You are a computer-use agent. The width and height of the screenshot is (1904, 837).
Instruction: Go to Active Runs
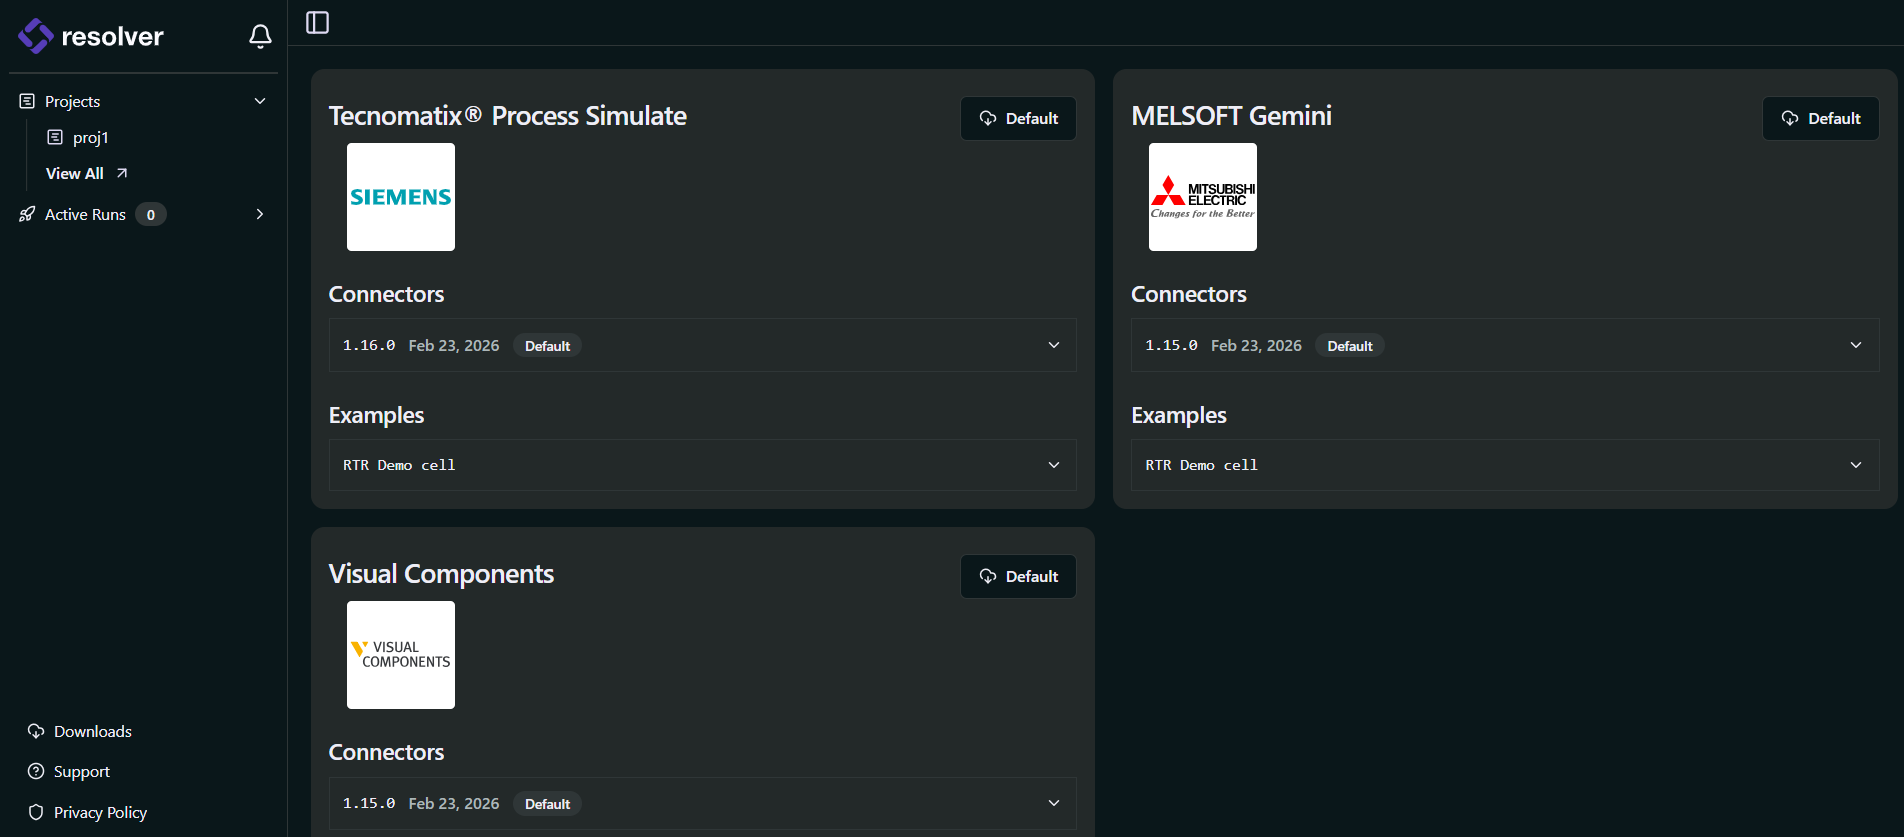(85, 214)
